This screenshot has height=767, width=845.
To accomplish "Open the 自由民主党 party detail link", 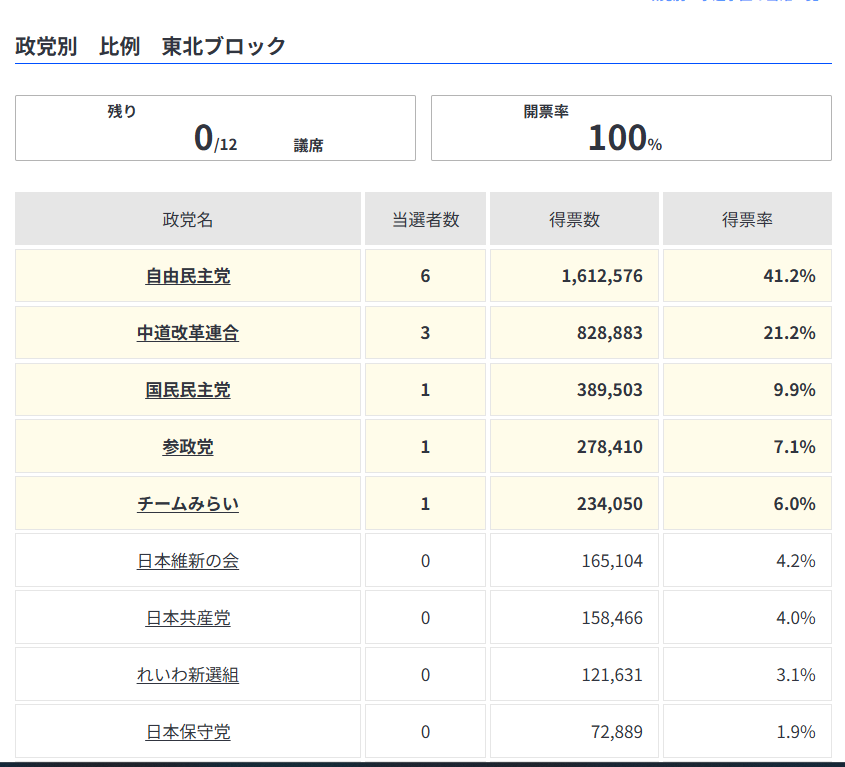I will click(186, 275).
